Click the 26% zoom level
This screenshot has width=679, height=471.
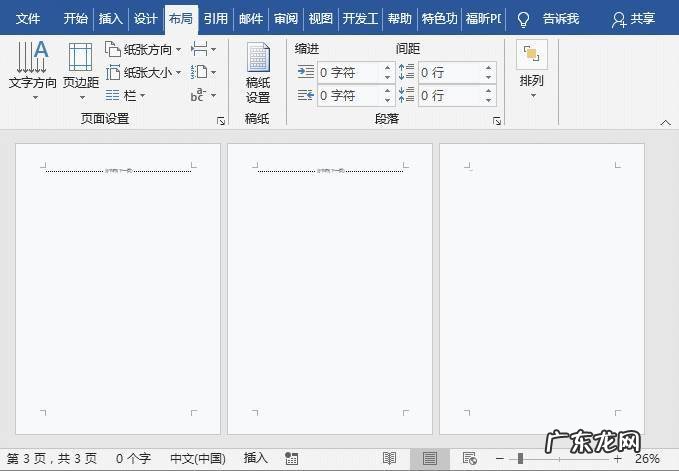click(x=647, y=458)
